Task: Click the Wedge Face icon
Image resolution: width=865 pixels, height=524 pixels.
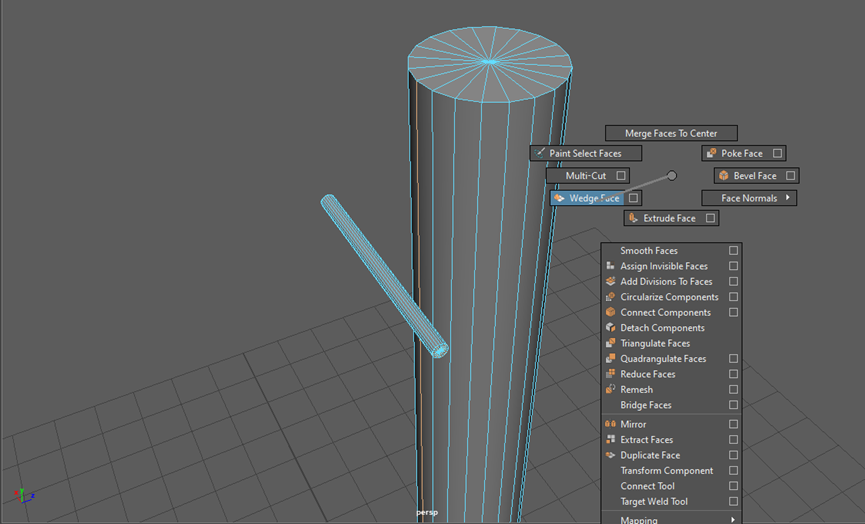Action: pos(559,198)
